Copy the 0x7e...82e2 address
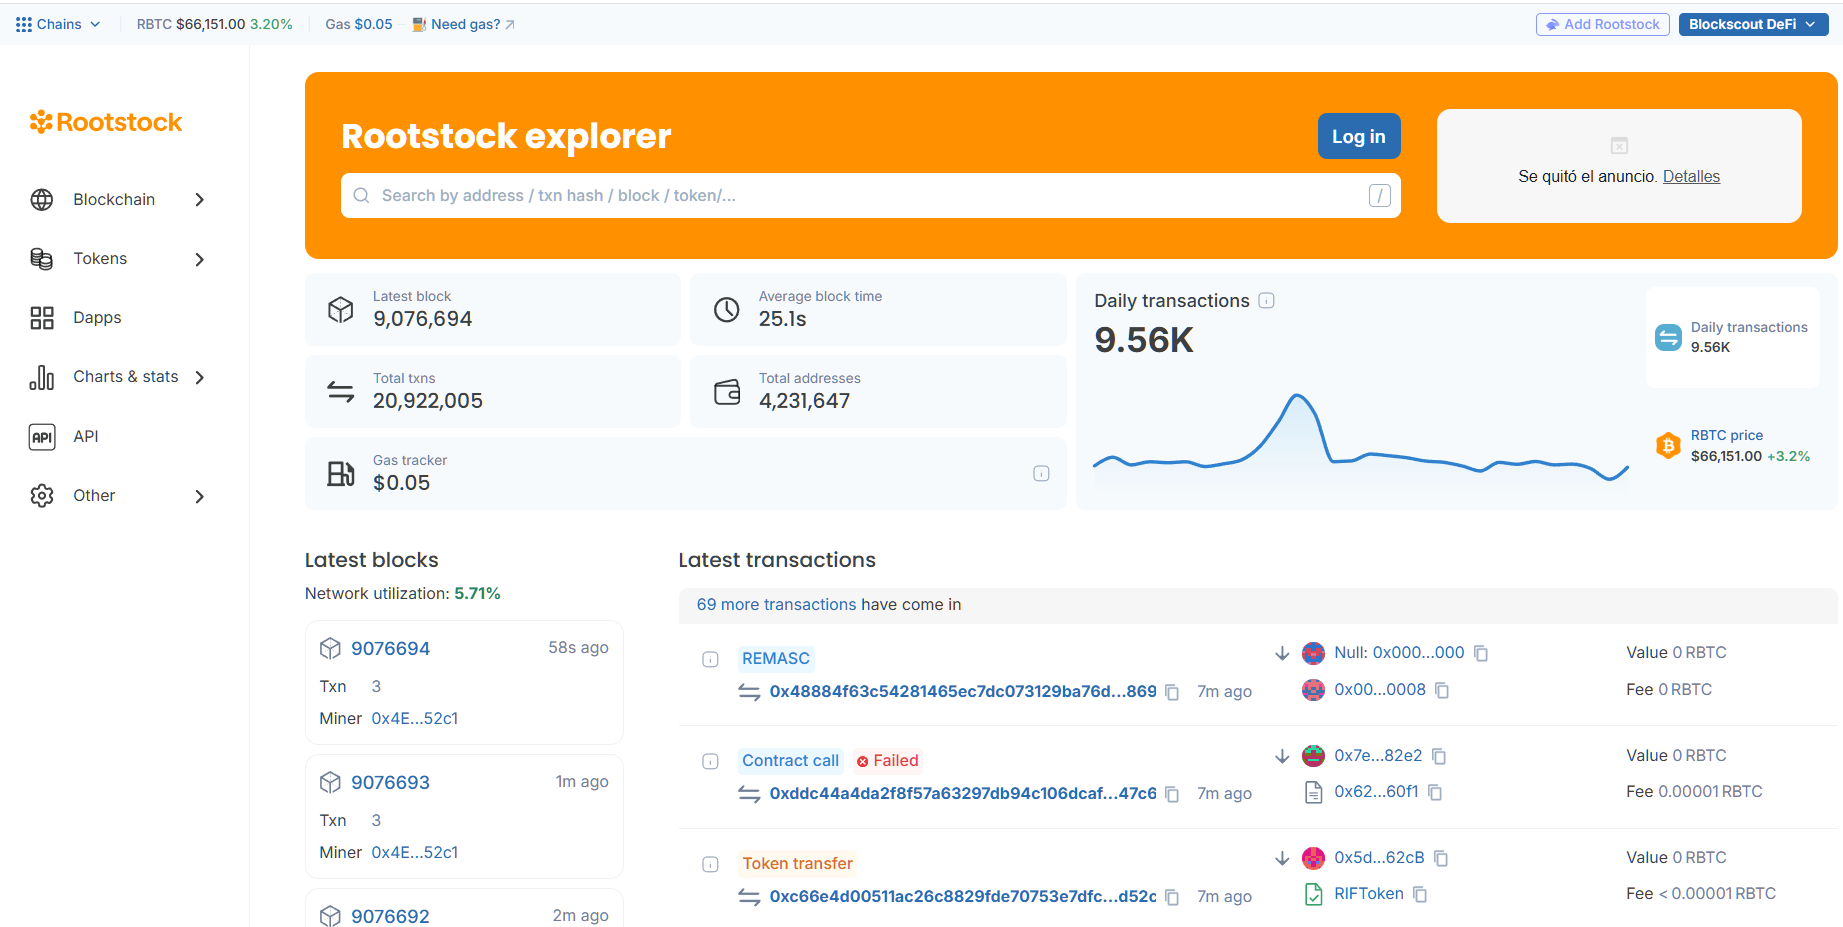 (1439, 756)
